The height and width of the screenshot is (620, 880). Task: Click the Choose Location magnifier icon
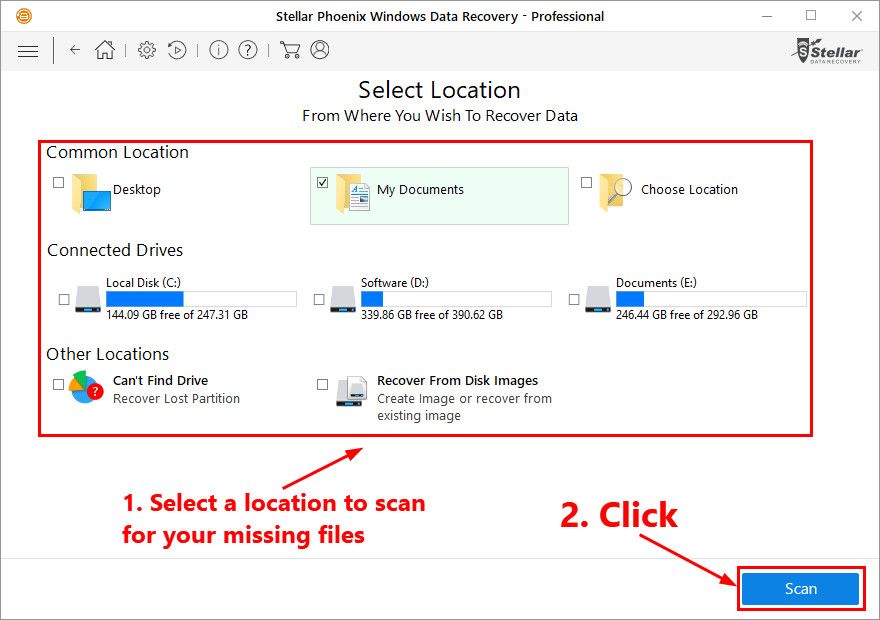pos(616,192)
